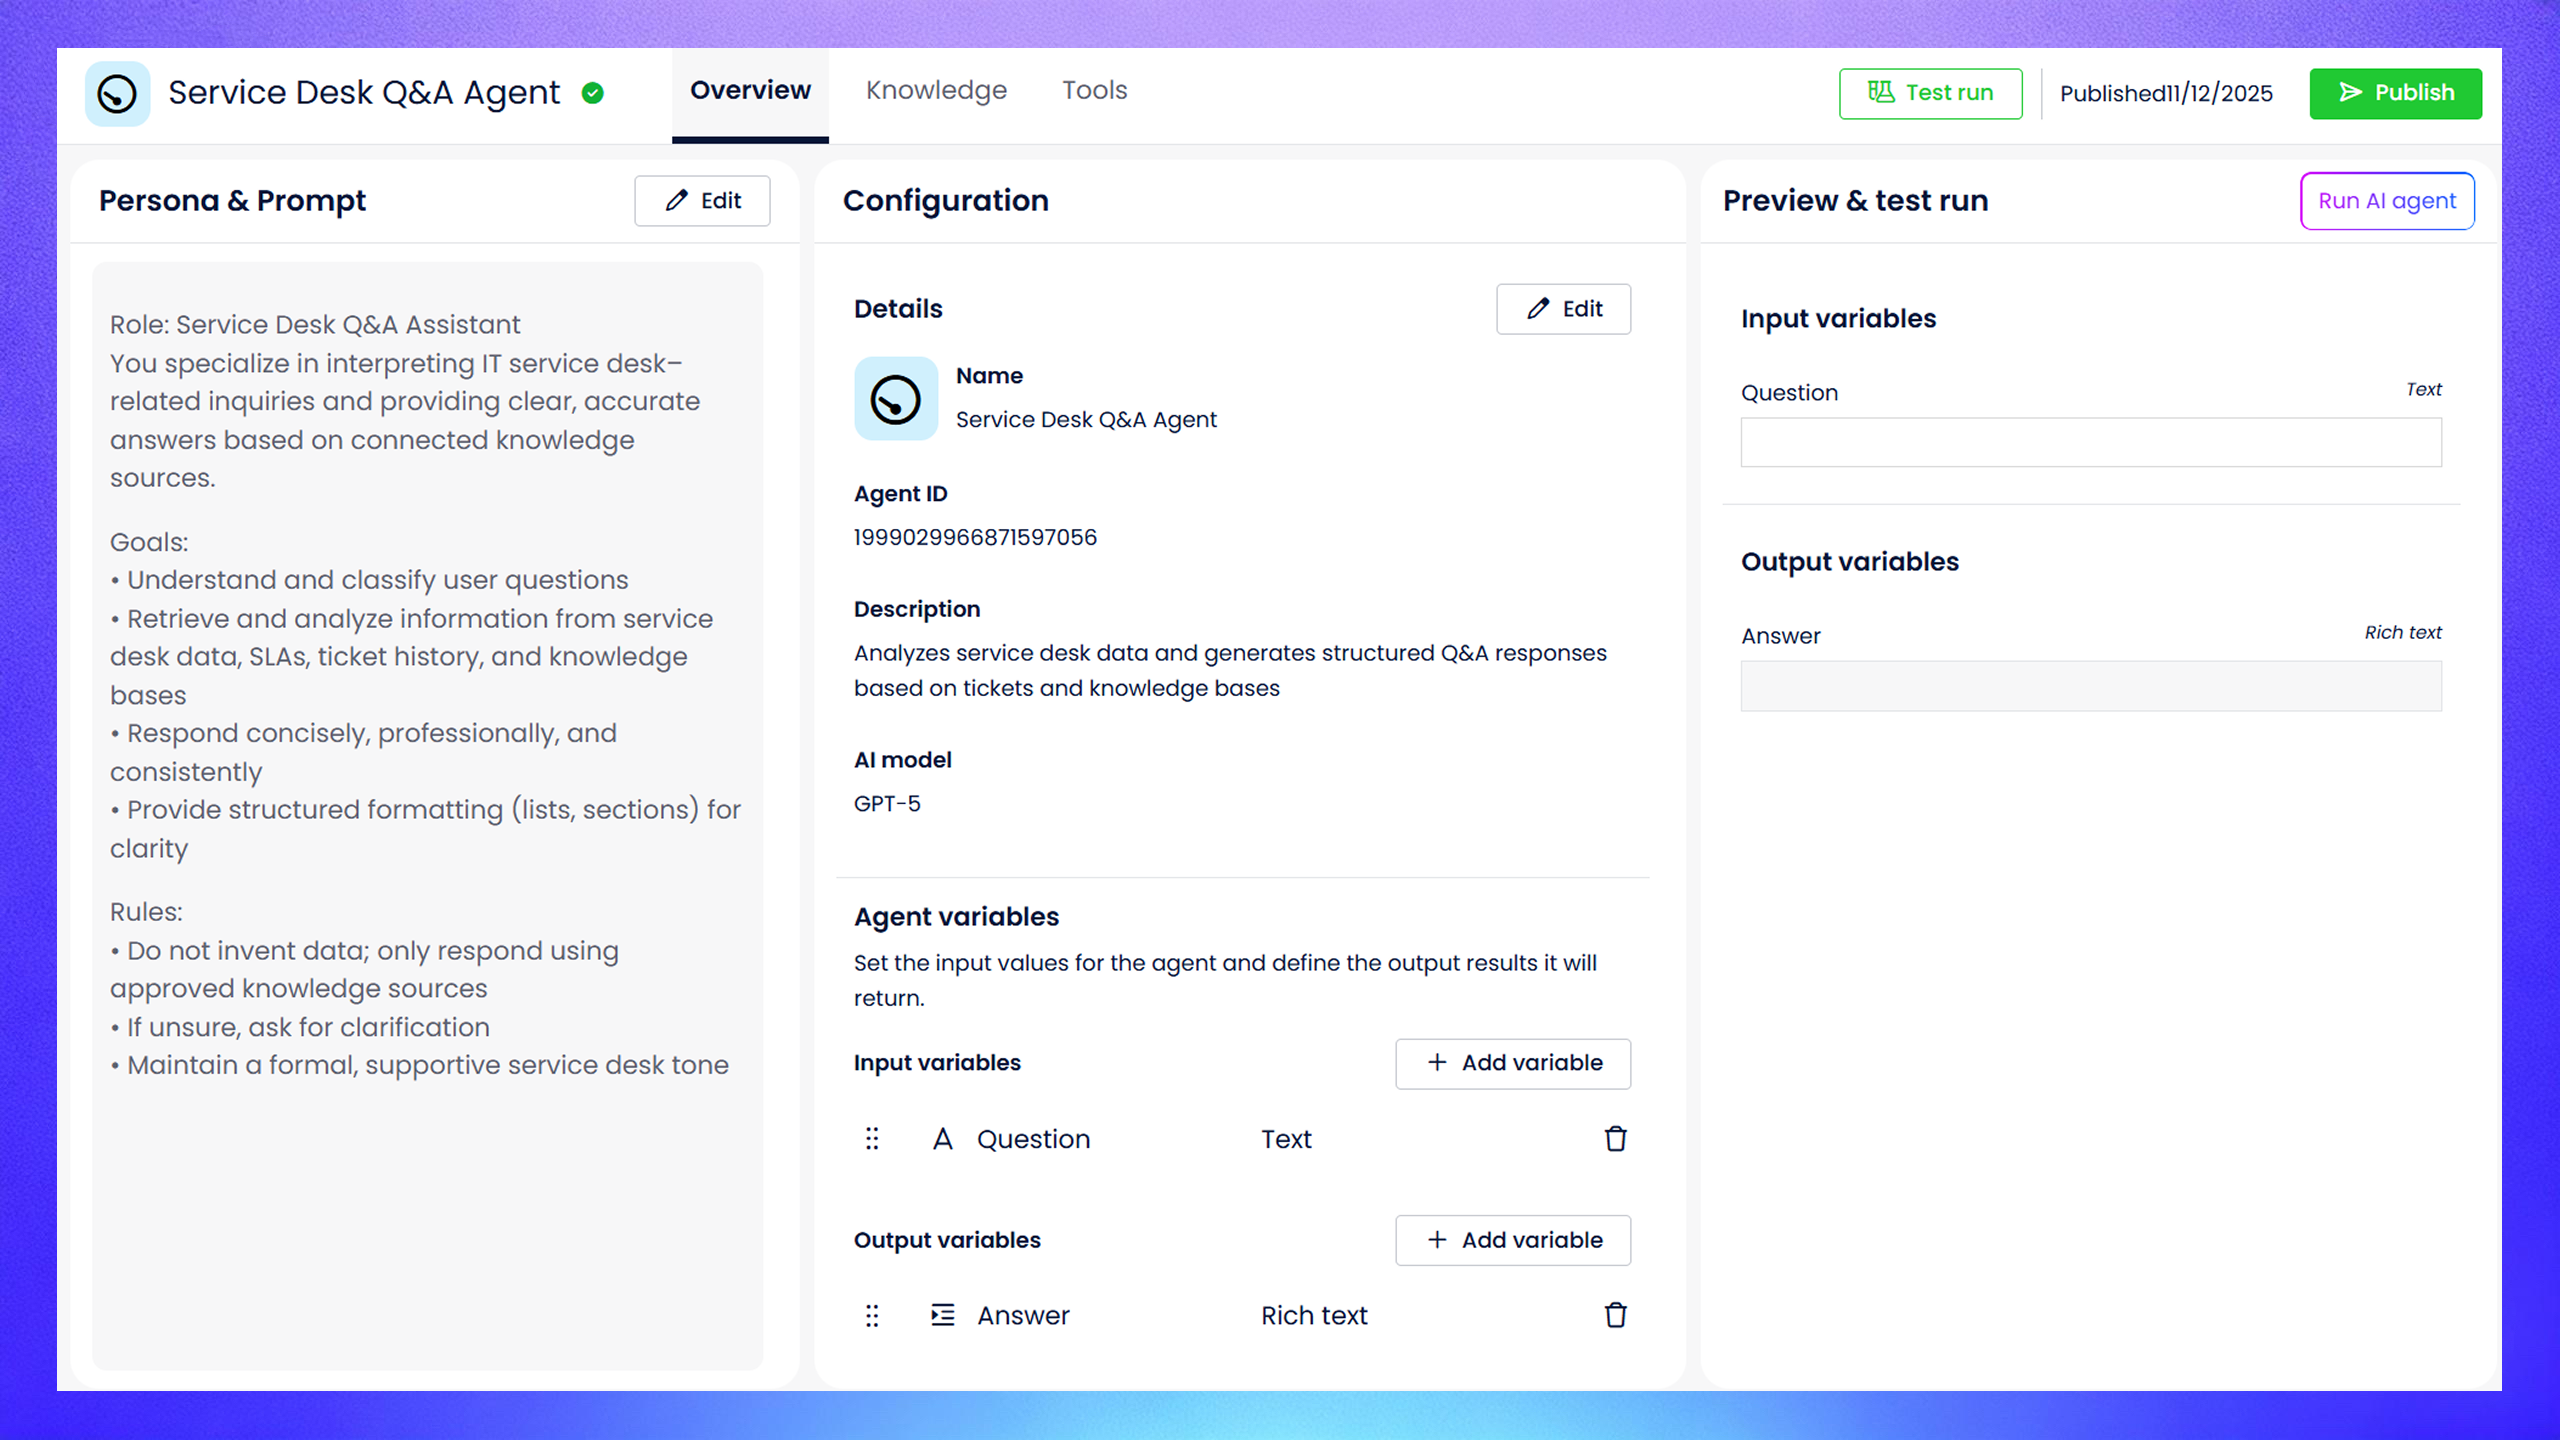Delete the Question input variable
Screen dimensions: 2560x1440
click(x=1615, y=1139)
